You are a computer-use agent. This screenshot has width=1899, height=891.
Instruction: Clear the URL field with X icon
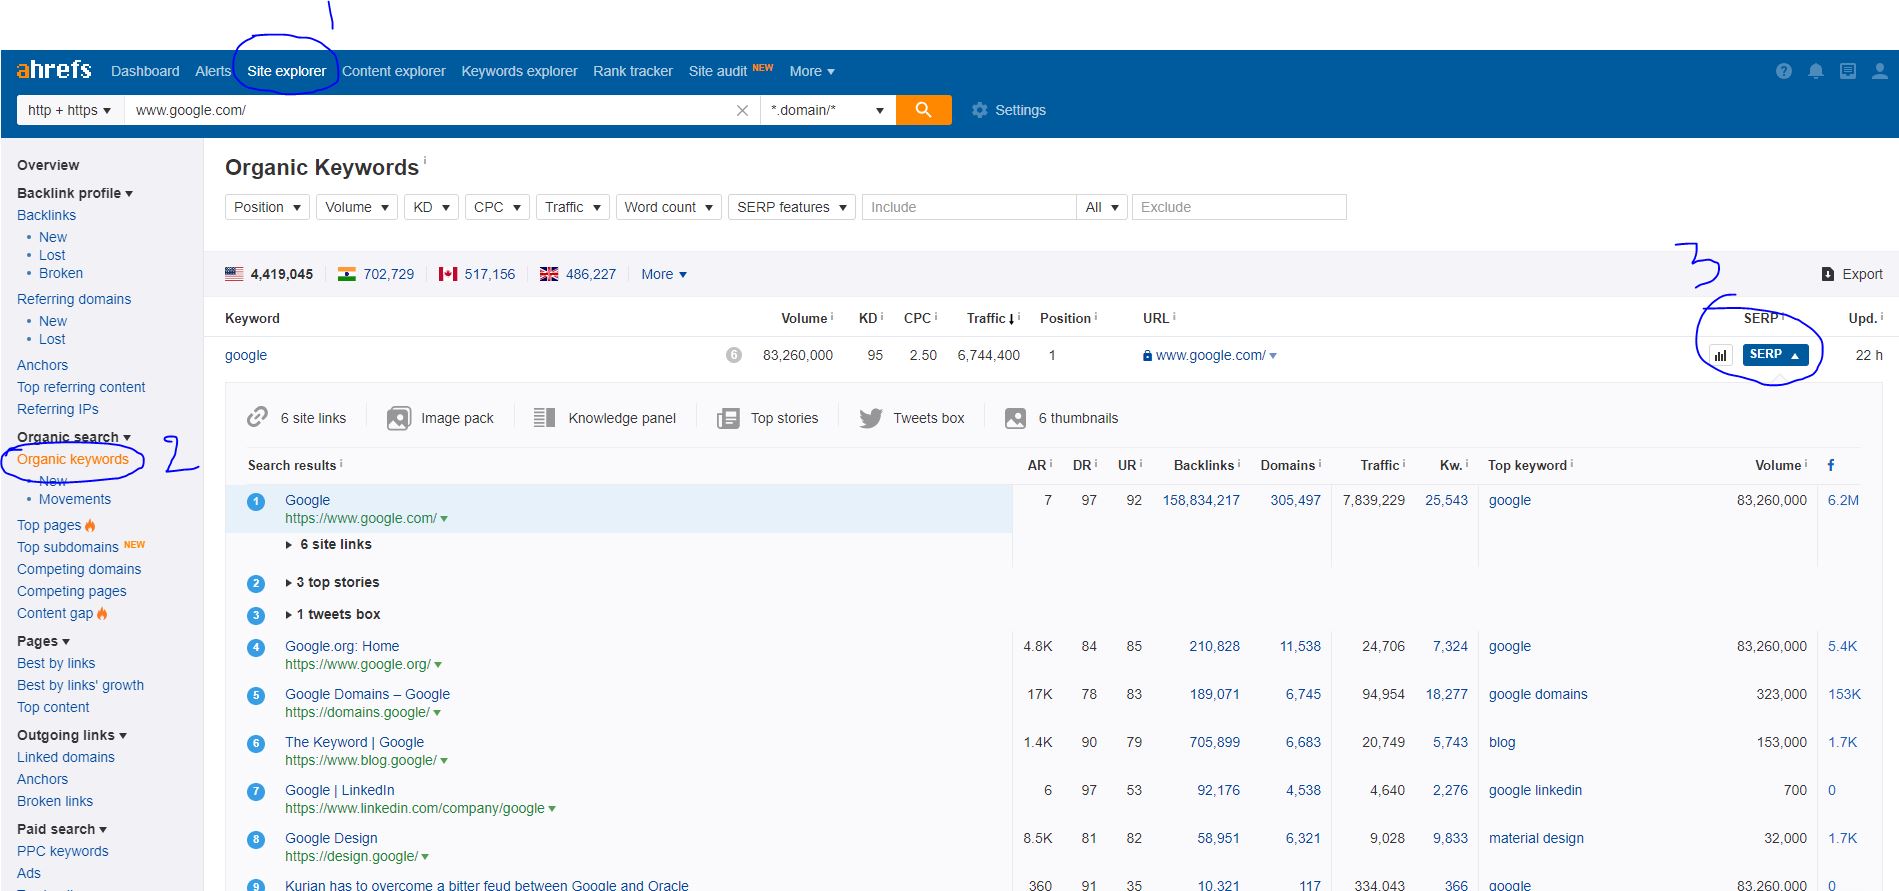pyautogui.click(x=742, y=111)
